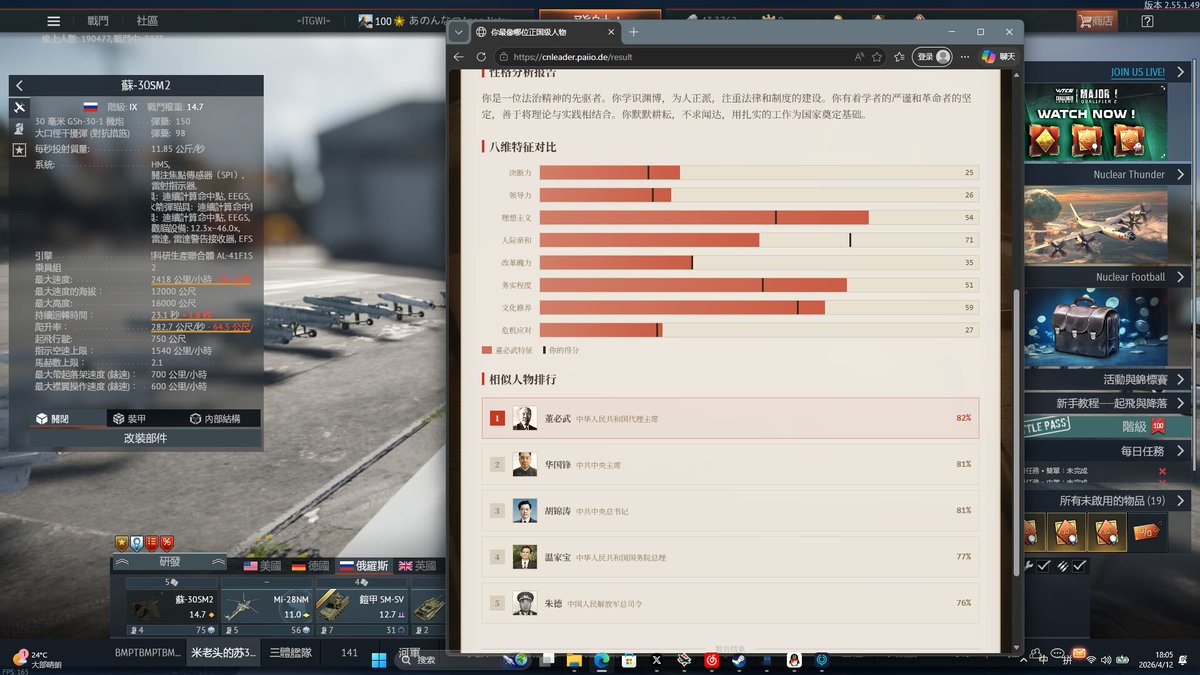Open QQ penguin from the taskbar
The height and width of the screenshot is (675, 1200).
(x=793, y=660)
